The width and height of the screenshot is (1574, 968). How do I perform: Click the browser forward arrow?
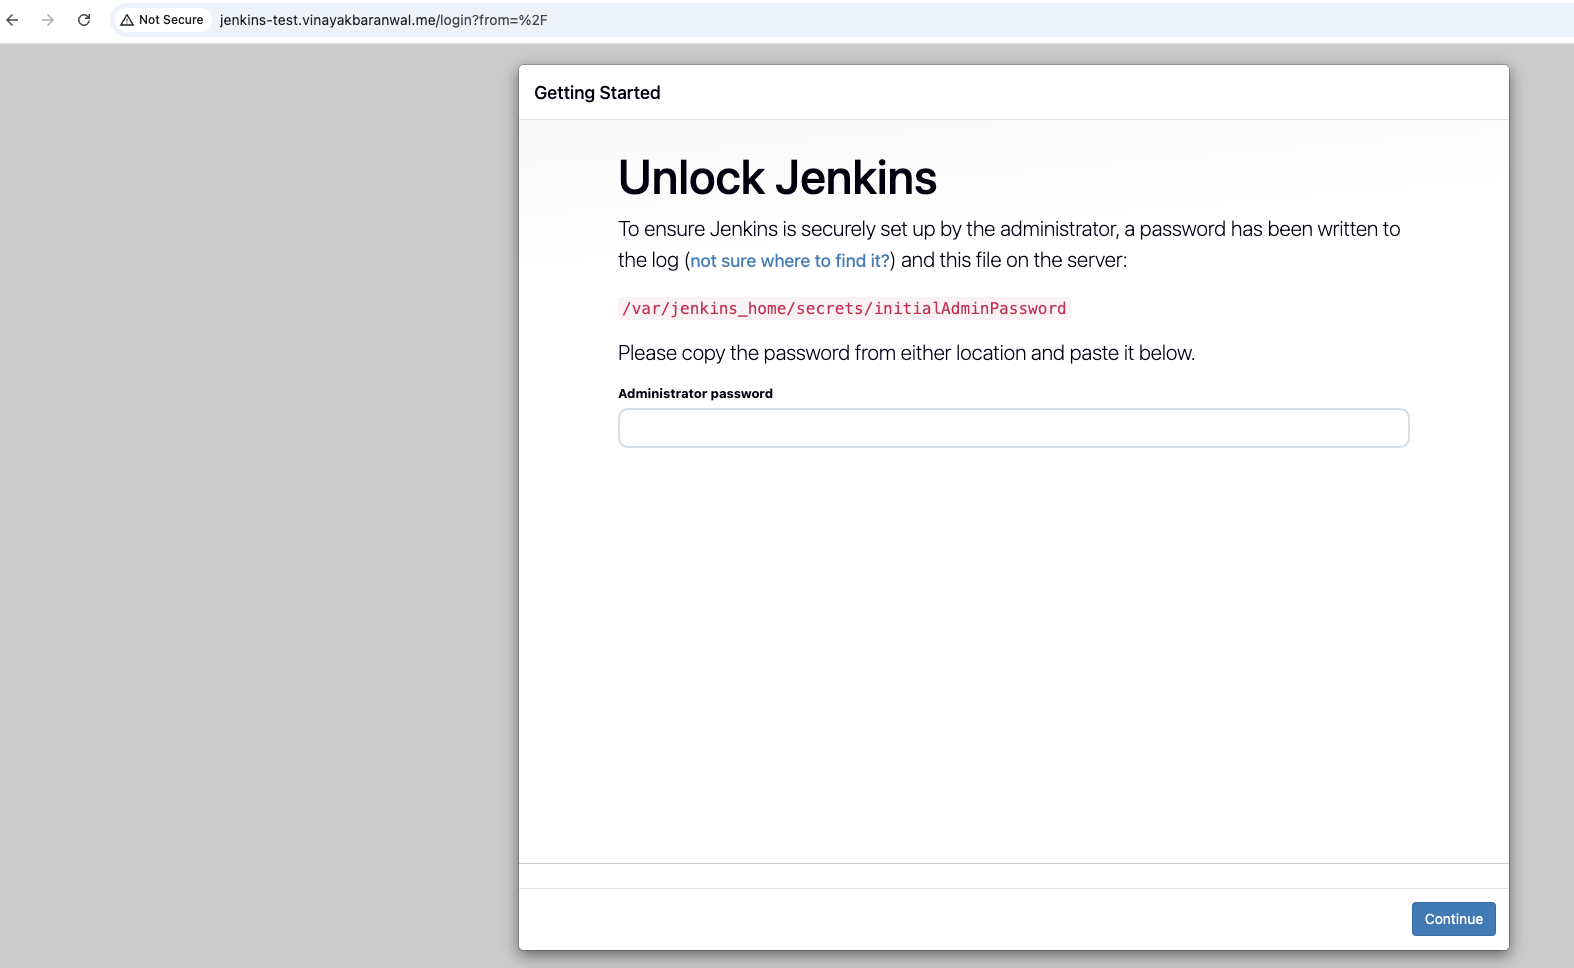[48, 20]
